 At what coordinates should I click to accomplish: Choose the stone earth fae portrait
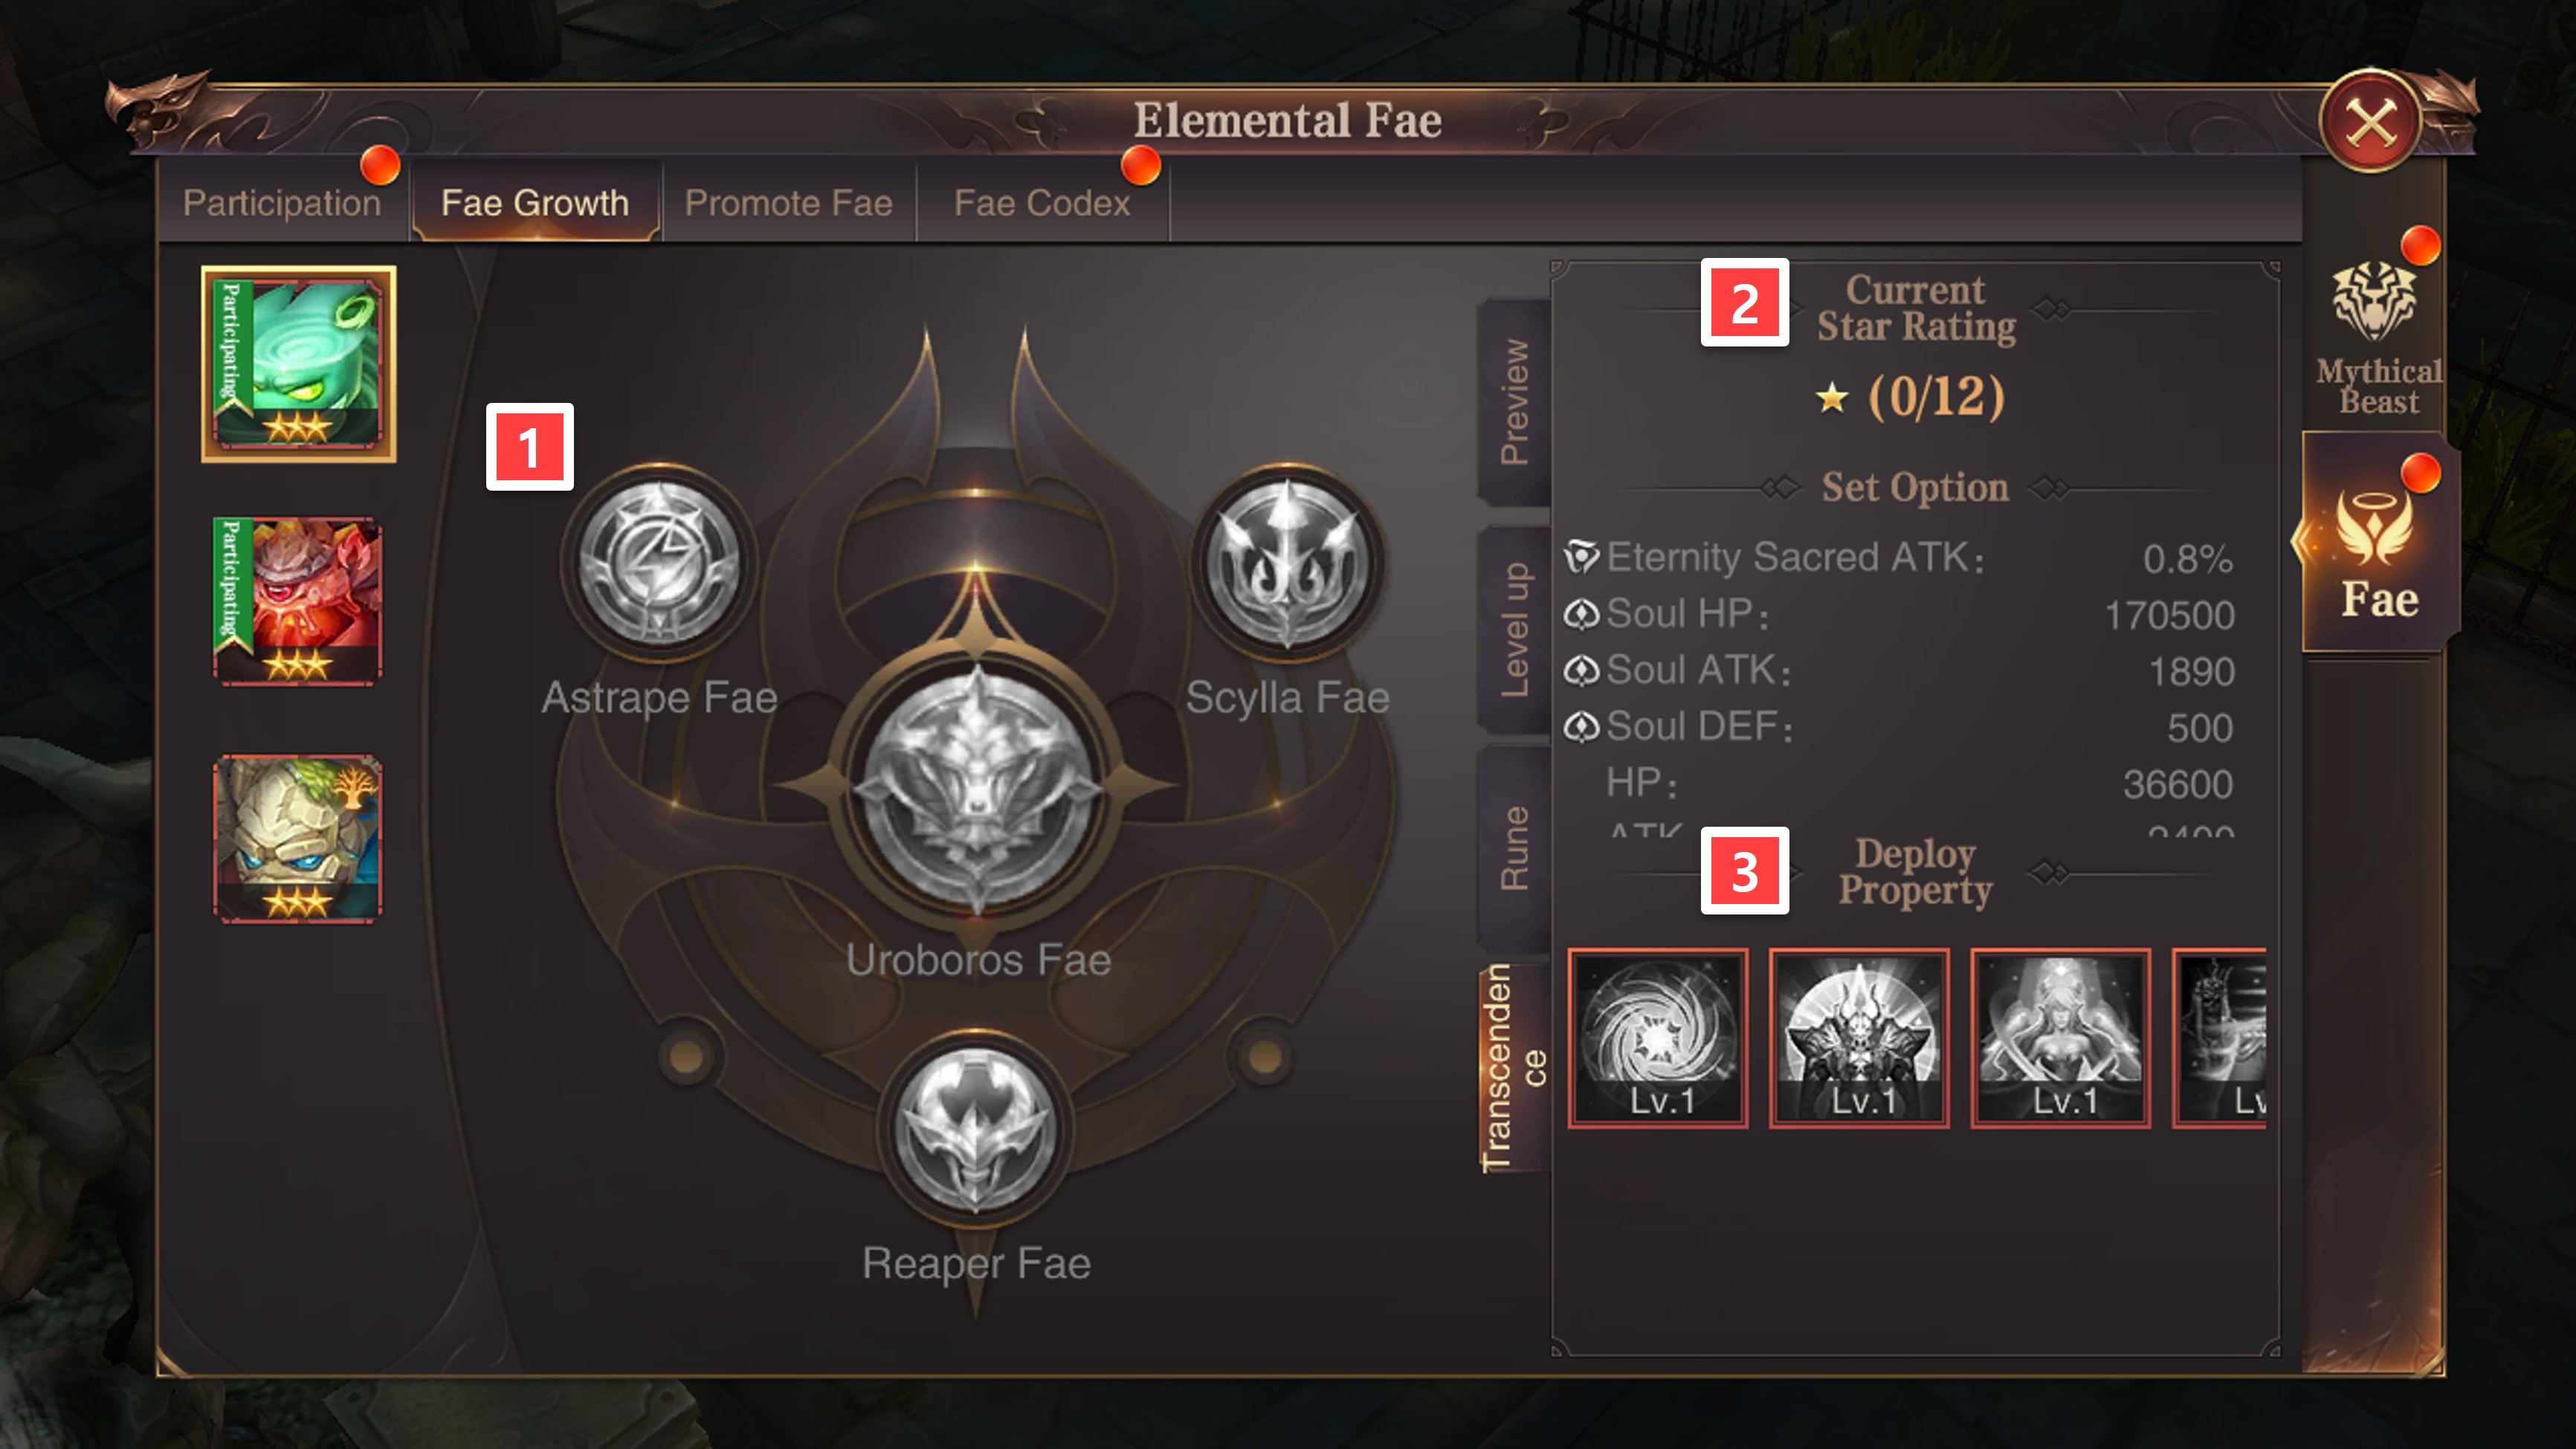(x=298, y=838)
